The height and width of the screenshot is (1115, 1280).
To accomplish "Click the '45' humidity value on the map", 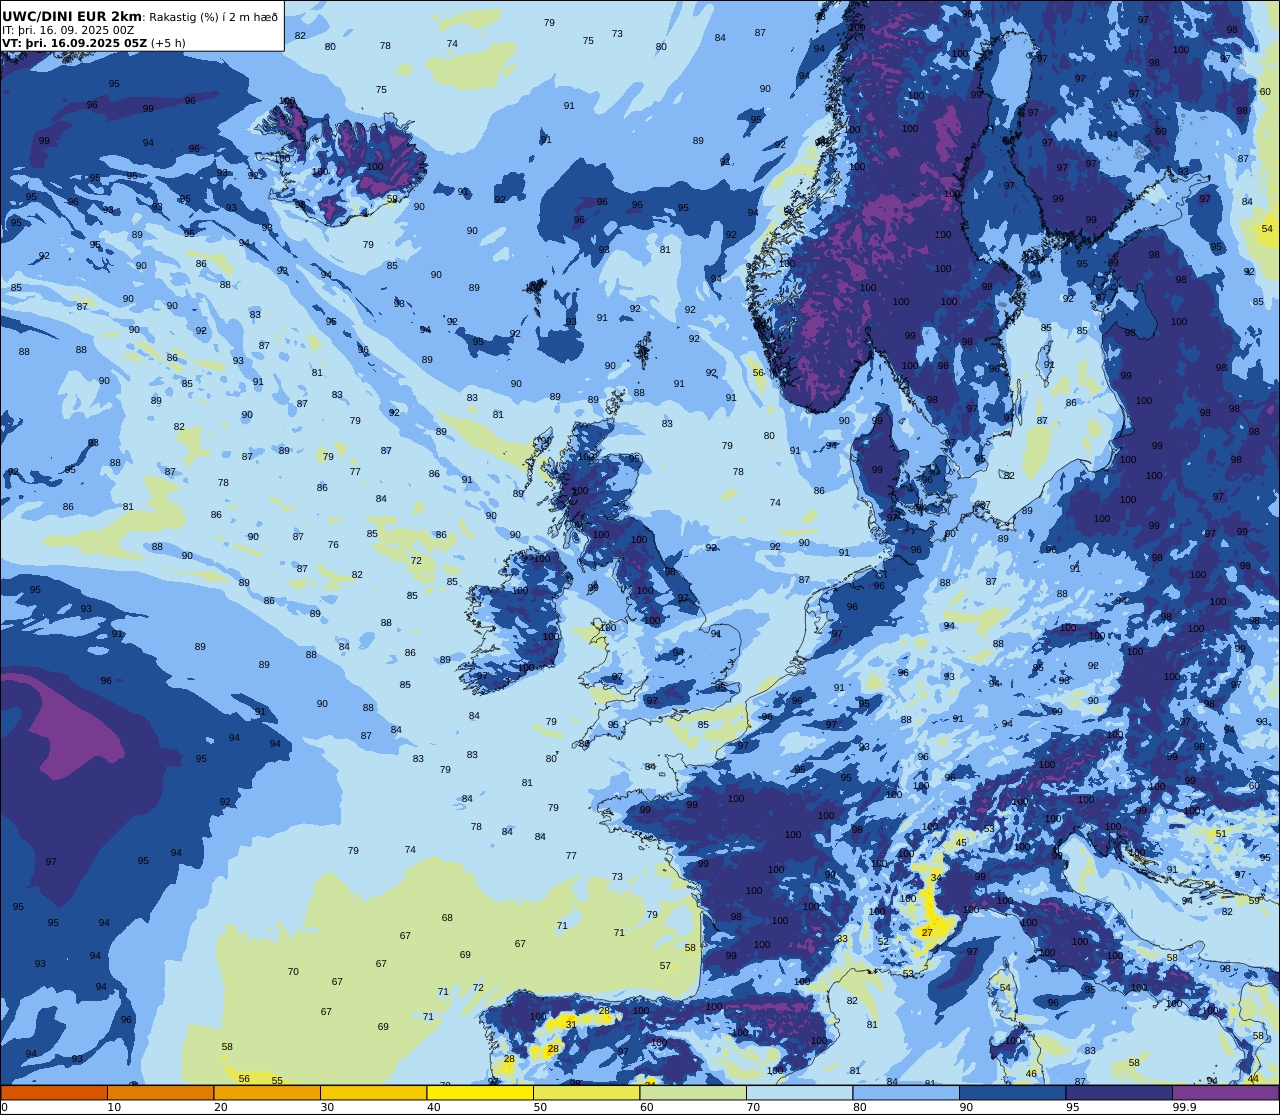I will [x=961, y=843].
